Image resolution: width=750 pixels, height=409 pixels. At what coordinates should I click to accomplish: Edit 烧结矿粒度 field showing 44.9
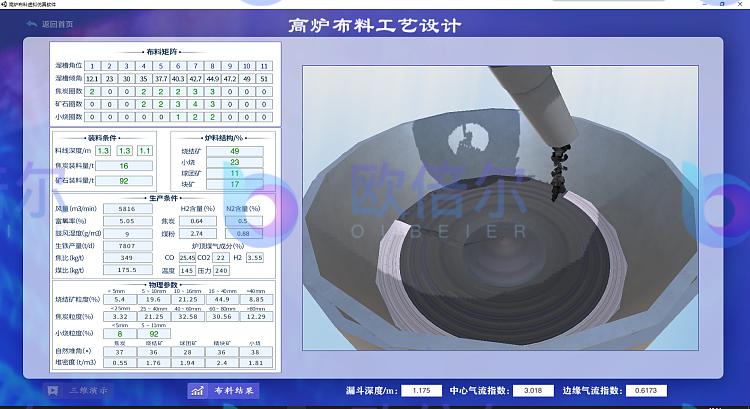coord(222,299)
